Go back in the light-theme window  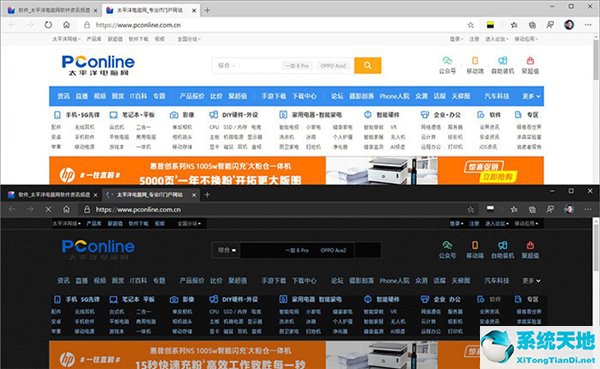pos(12,25)
